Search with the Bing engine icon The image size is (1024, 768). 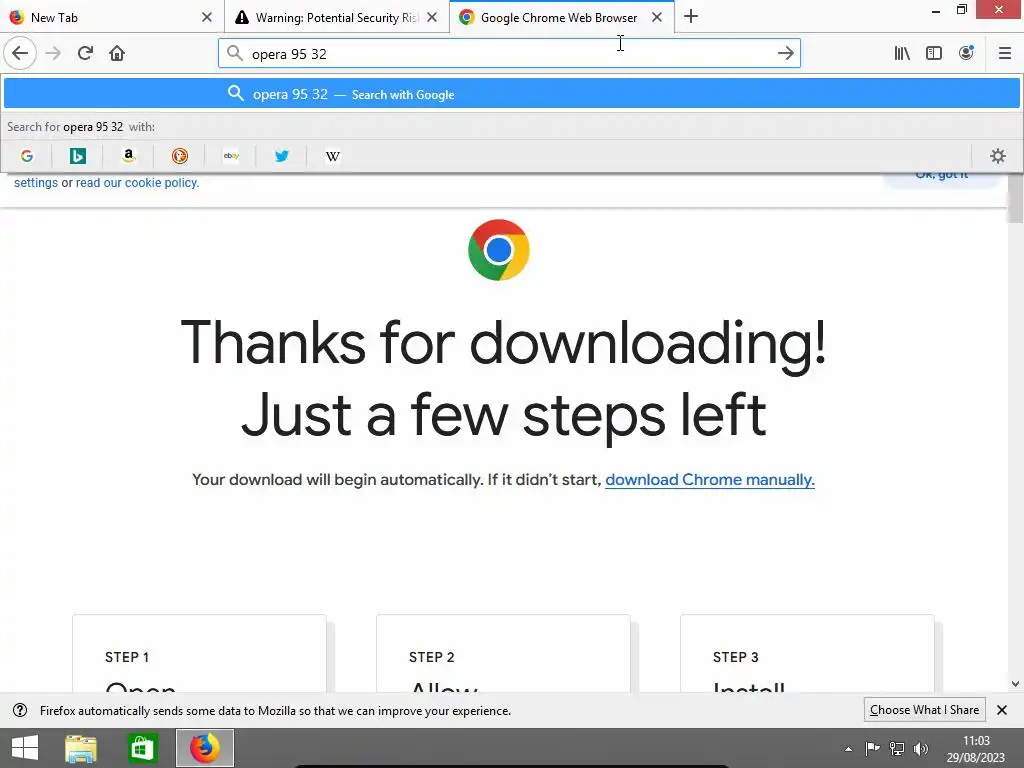pos(78,156)
